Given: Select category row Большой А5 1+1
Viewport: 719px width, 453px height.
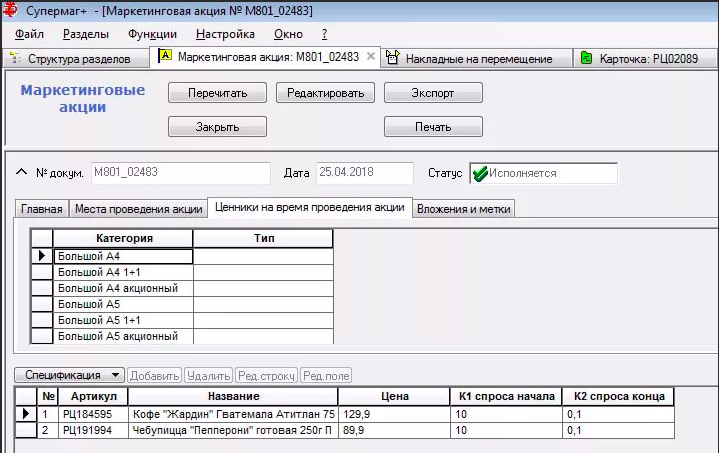Looking at the screenshot, I should [x=123, y=320].
